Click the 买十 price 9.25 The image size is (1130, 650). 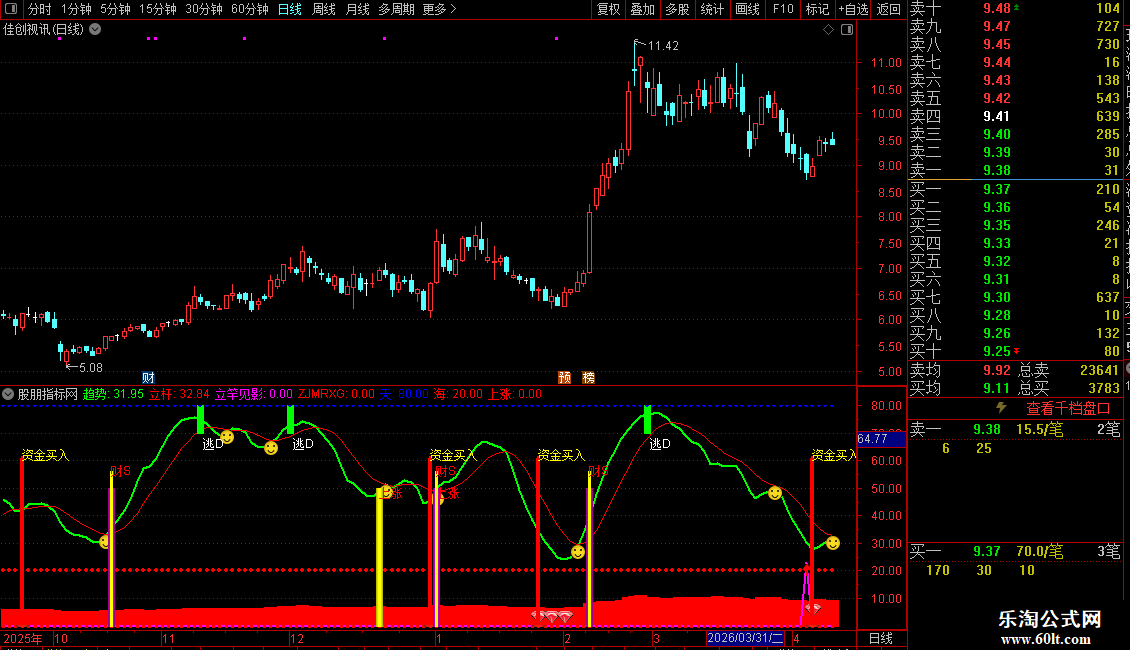(x=997, y=351)
